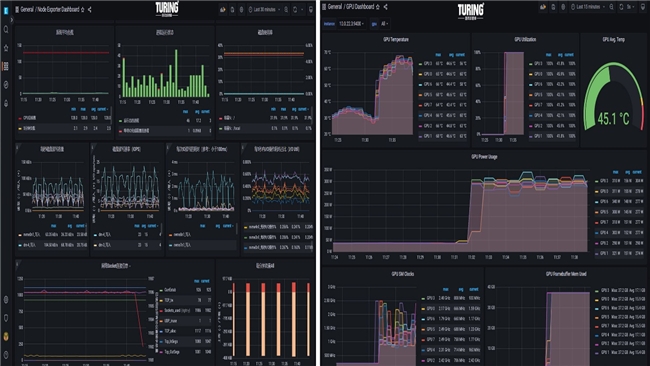650x366 pixels.
Task: Open Starred section in left sidebar
Action: (6, 48)
